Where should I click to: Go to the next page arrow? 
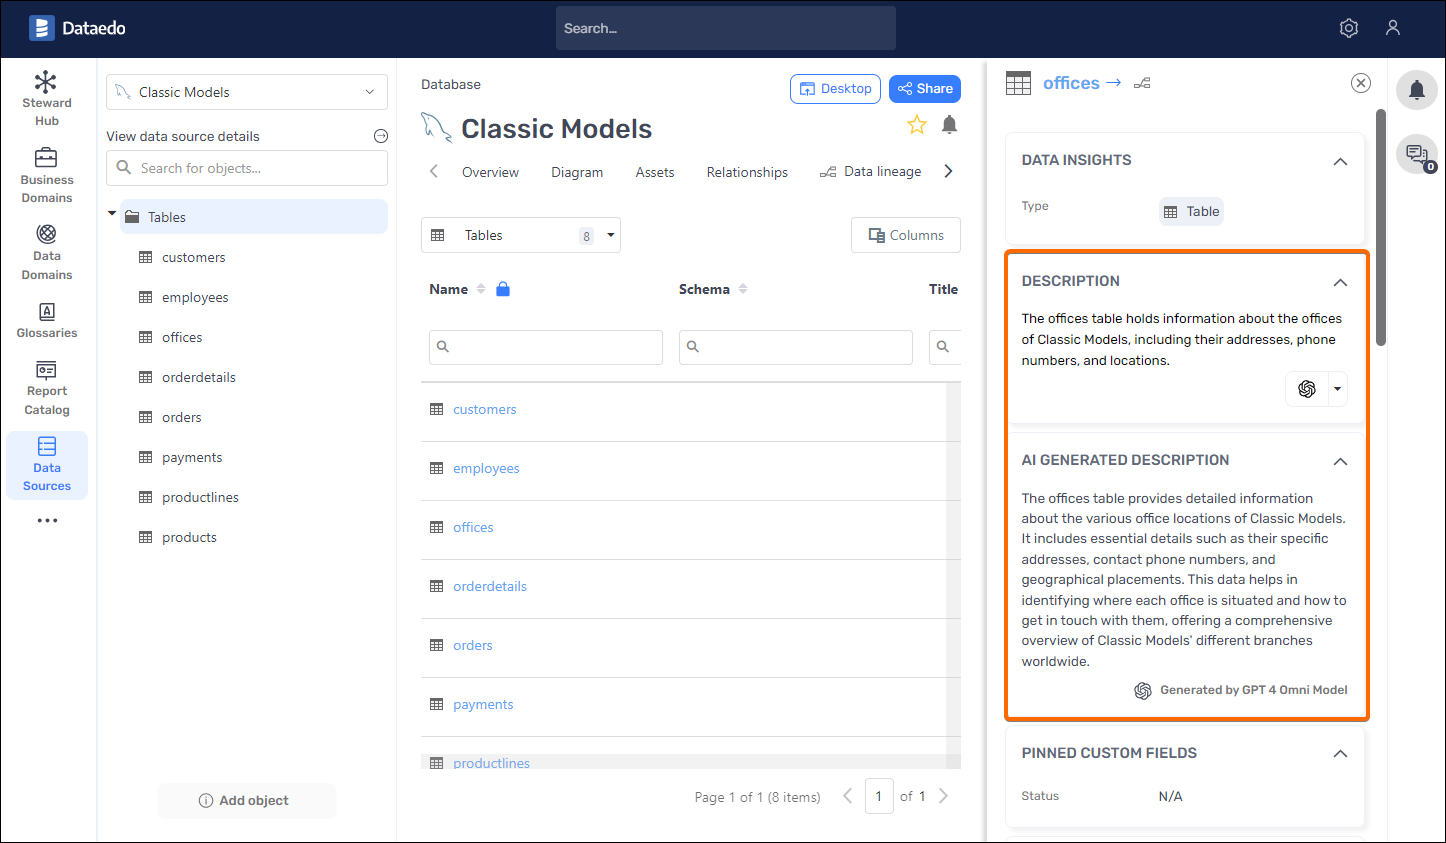coord(943,796)
